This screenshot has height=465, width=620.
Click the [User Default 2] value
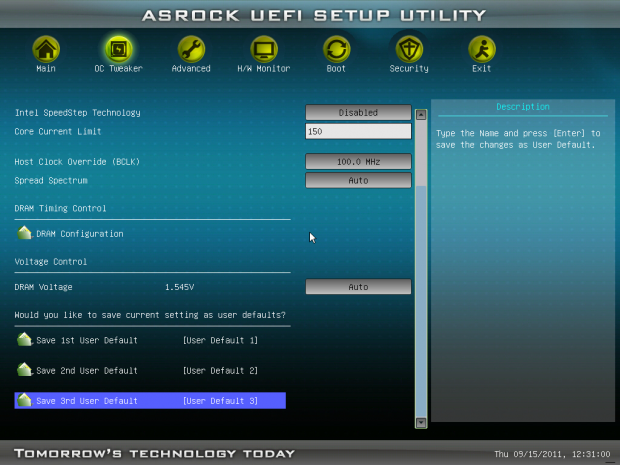[x=220, y=370]
